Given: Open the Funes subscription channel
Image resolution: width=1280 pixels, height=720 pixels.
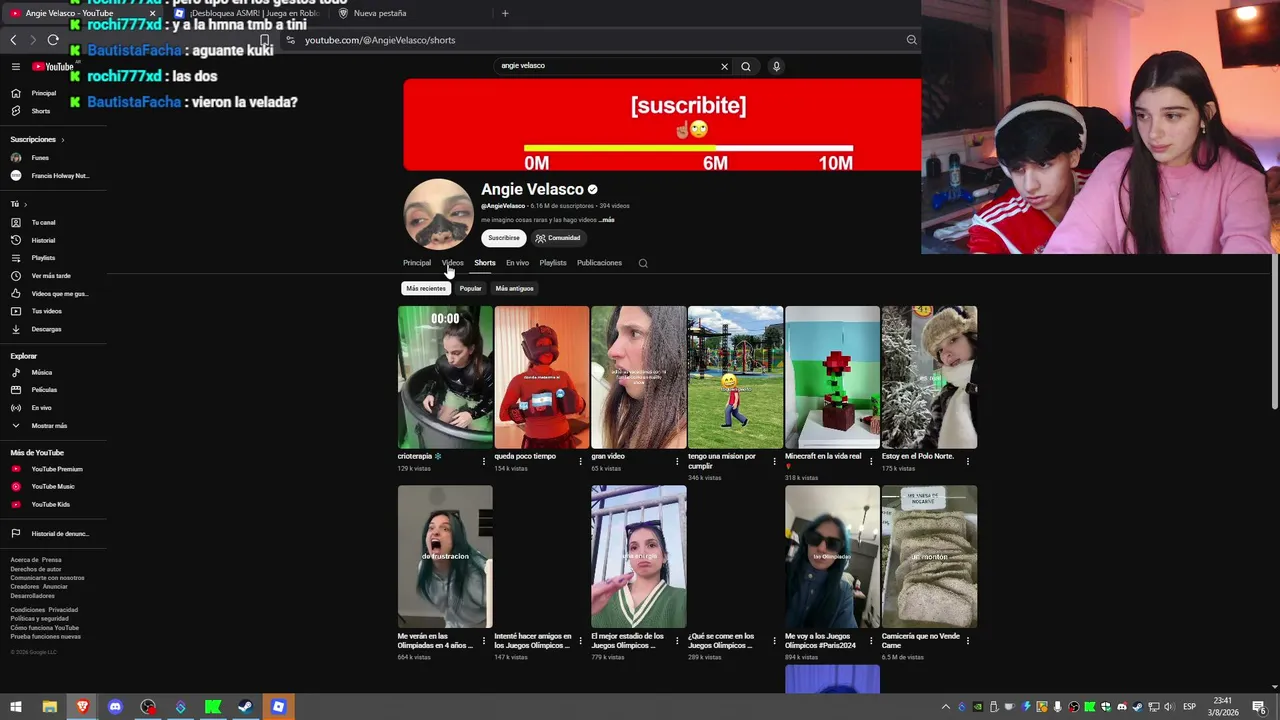Looking at the screenshot, I should [40, 158].
